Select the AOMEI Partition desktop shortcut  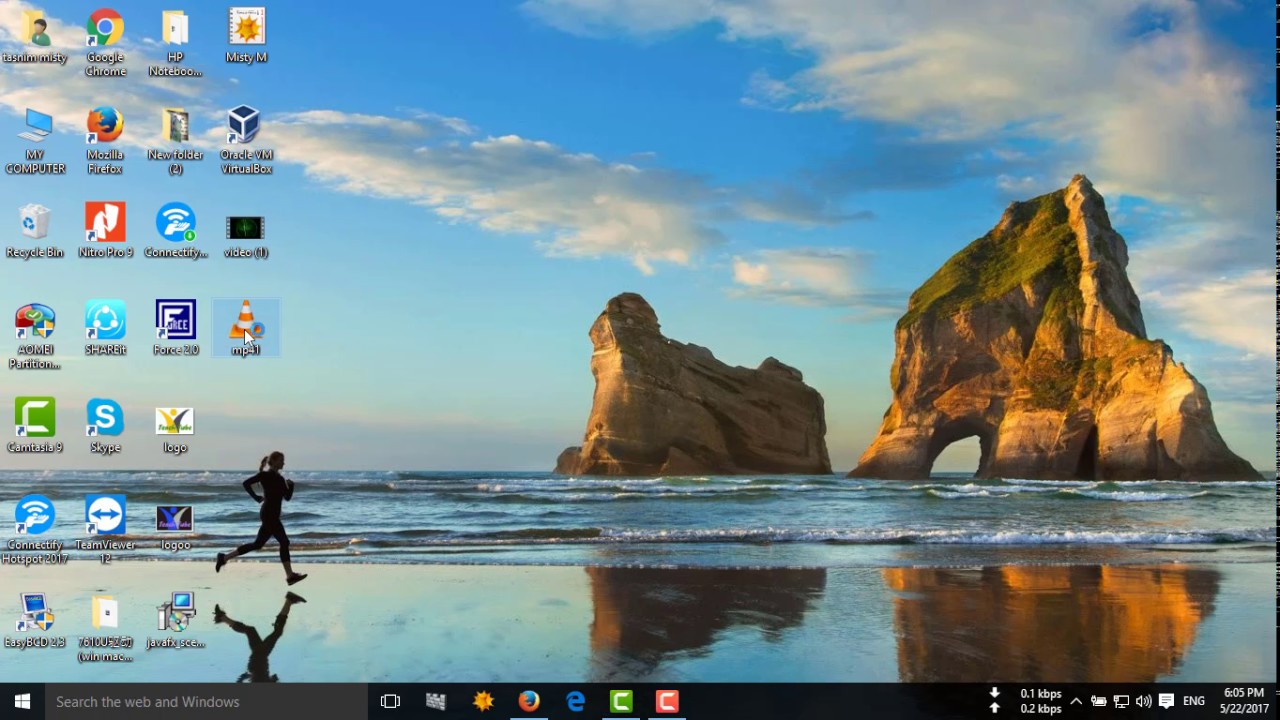35,336
